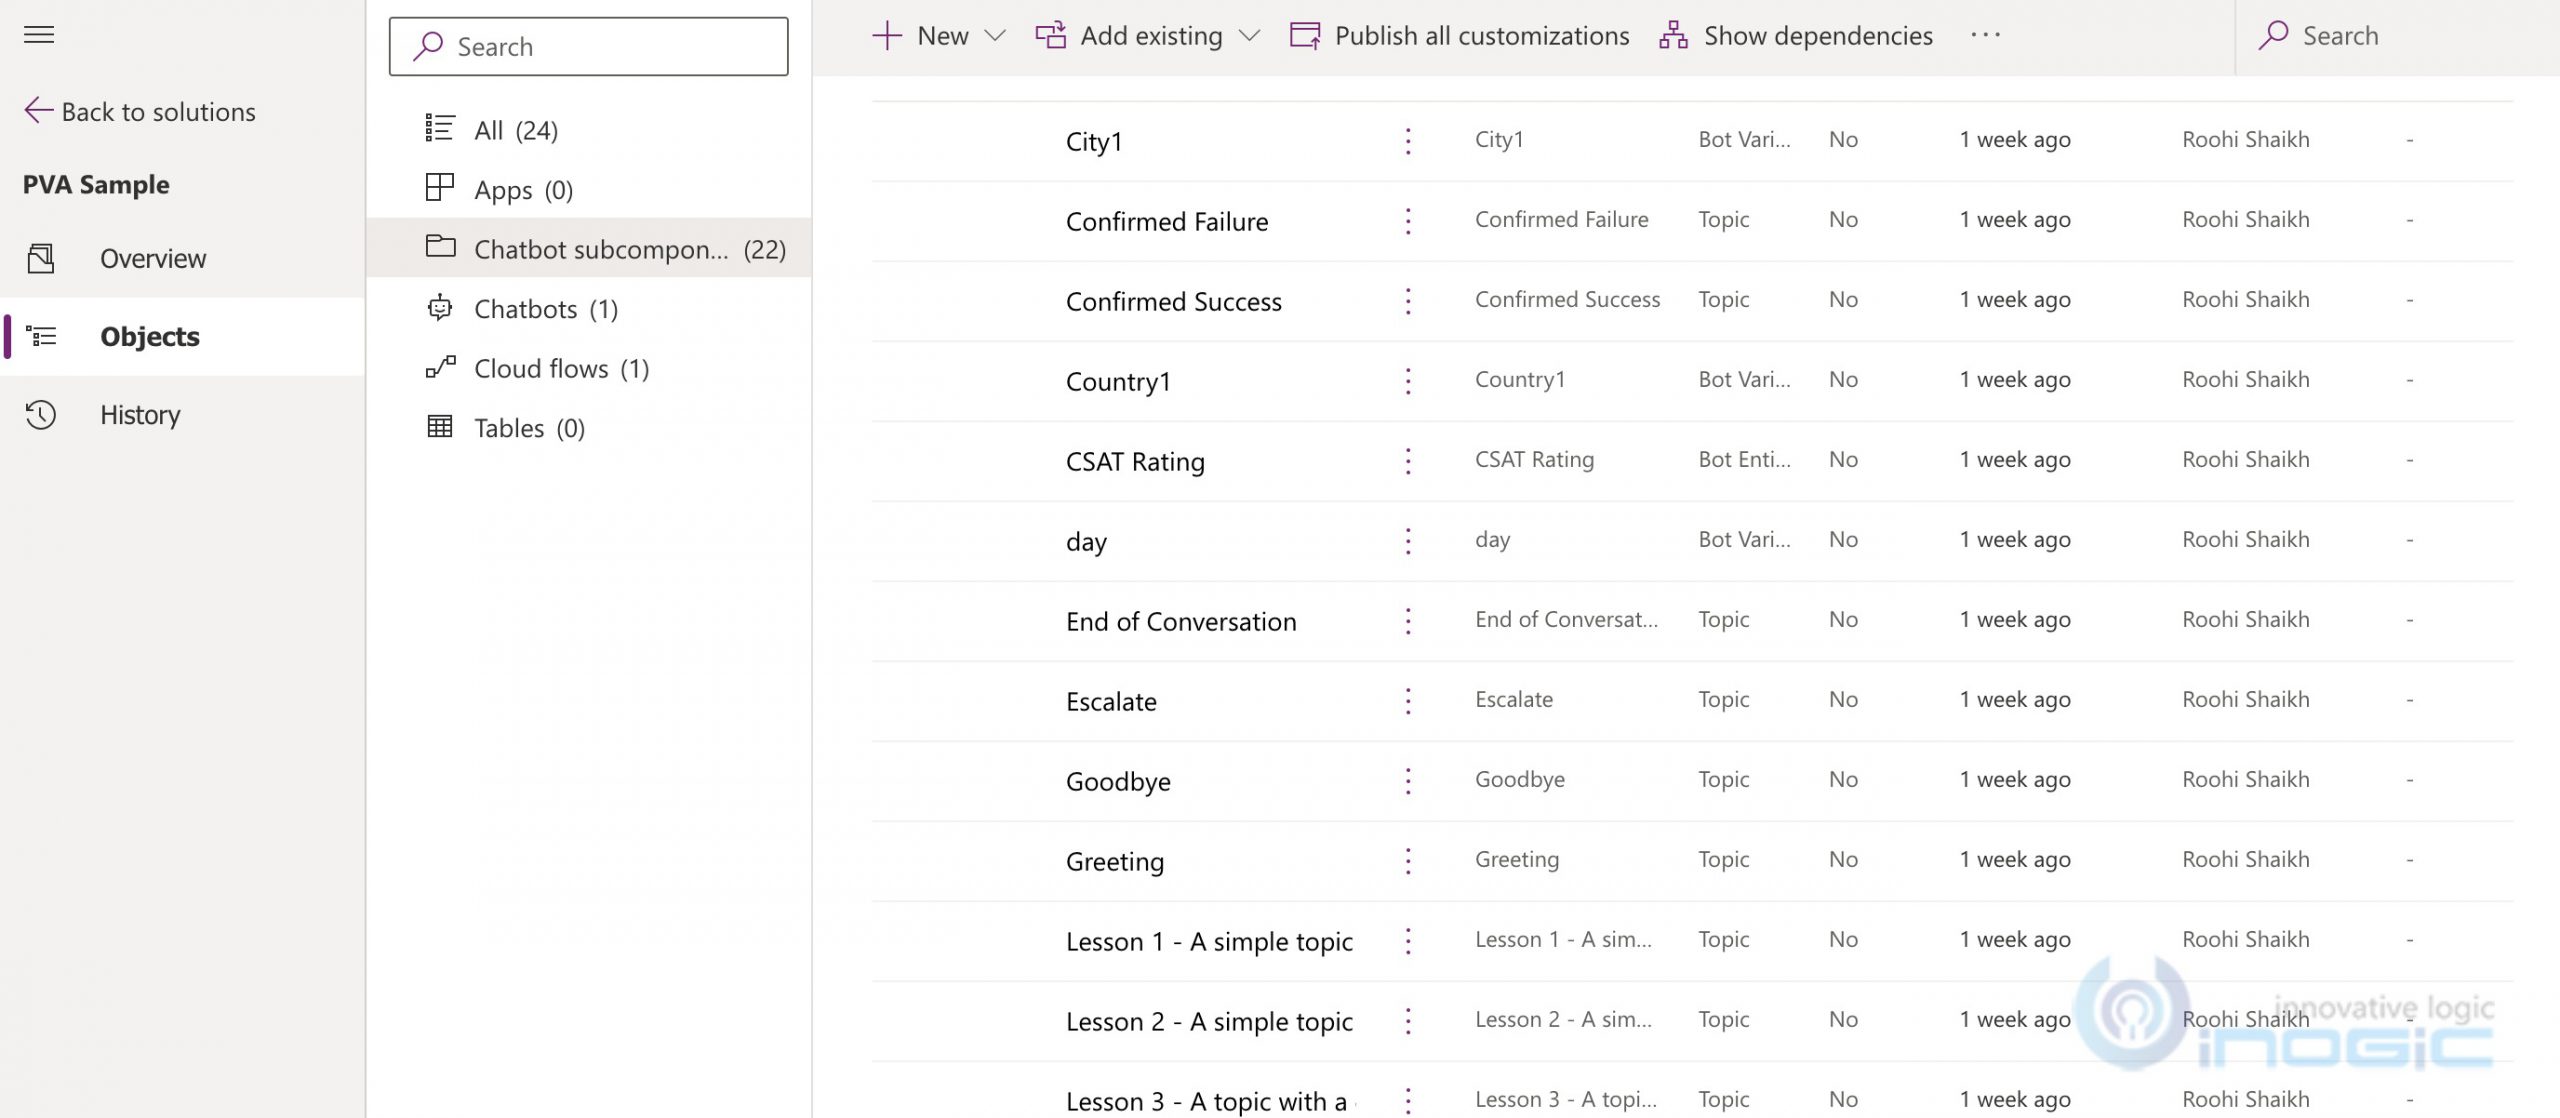Click the Cloud flows (1) expander
The height and width of the screenshot is (1118, 2560).
[562, 366]
